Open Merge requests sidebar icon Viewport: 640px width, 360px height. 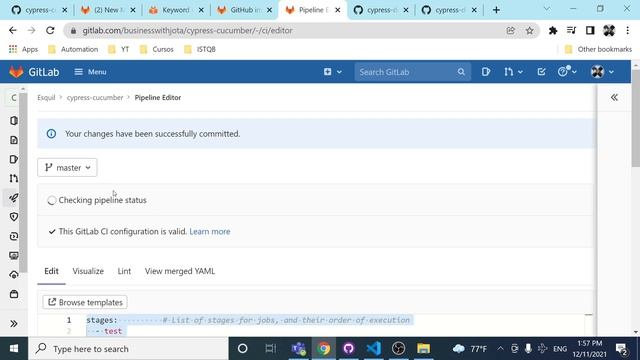tap(13, 178)
